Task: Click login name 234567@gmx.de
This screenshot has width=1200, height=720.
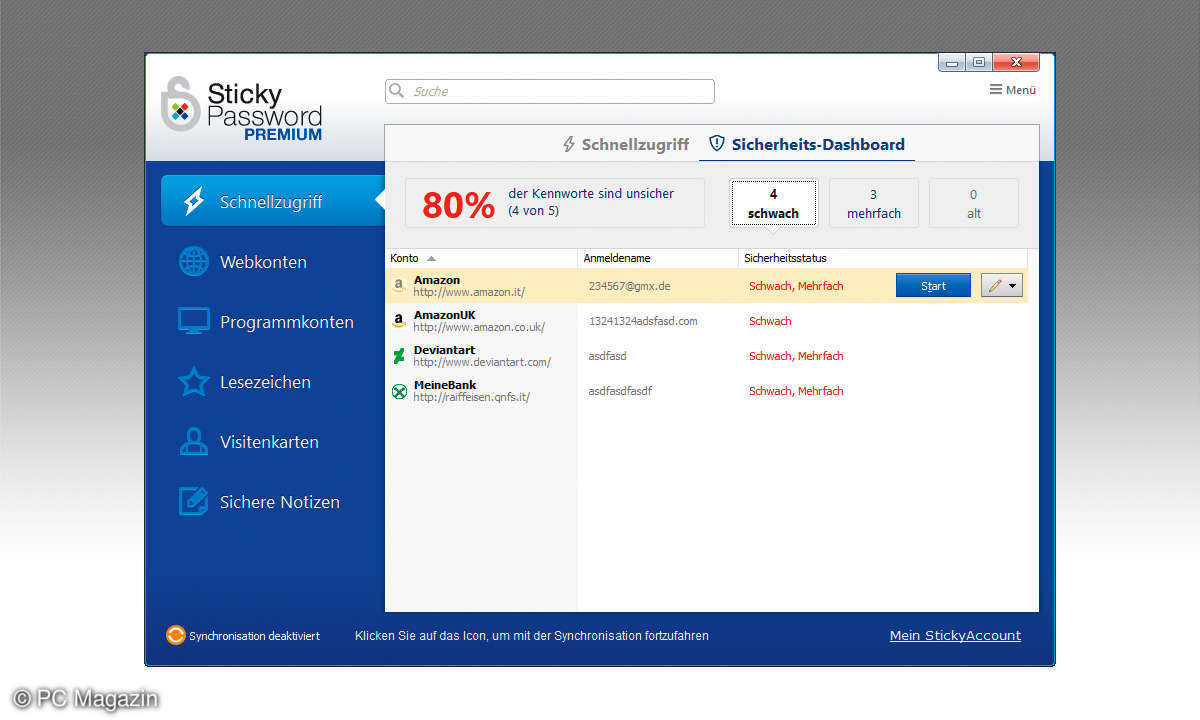Action: (629, 286)
